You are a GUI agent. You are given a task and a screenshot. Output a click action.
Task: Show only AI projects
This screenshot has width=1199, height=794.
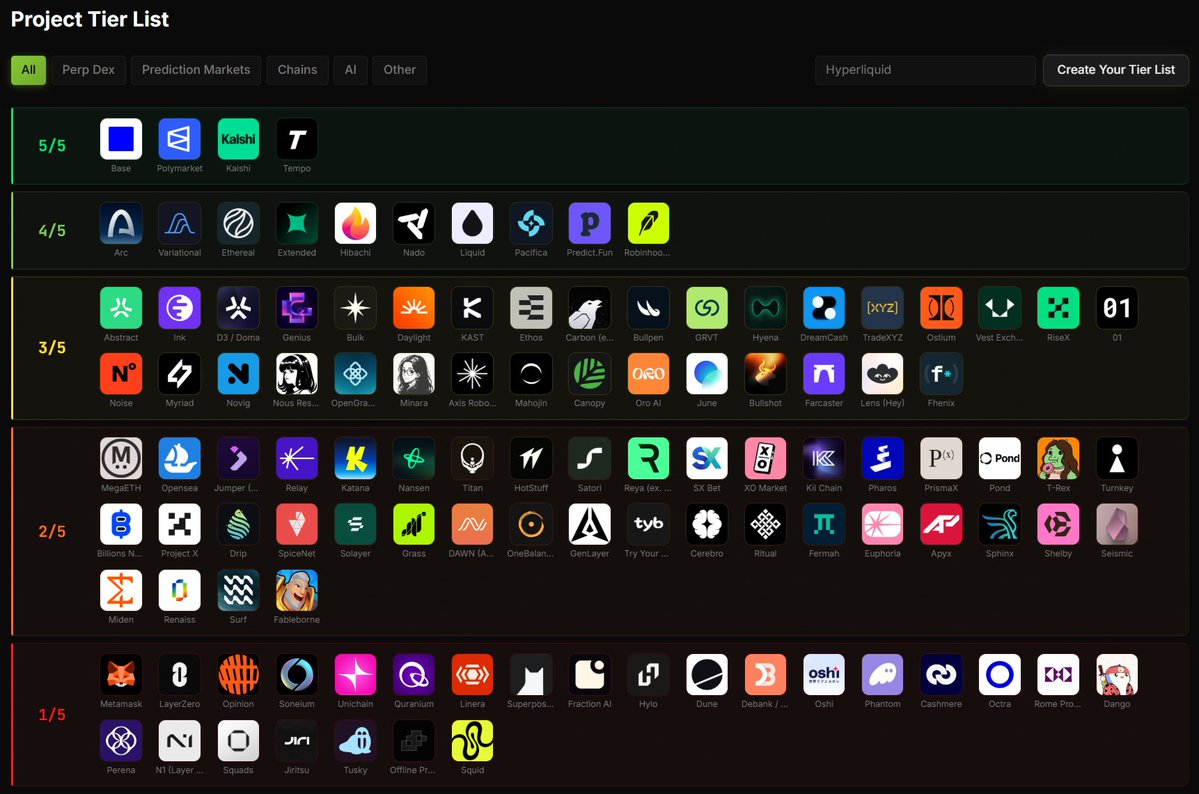pos(350,70)
